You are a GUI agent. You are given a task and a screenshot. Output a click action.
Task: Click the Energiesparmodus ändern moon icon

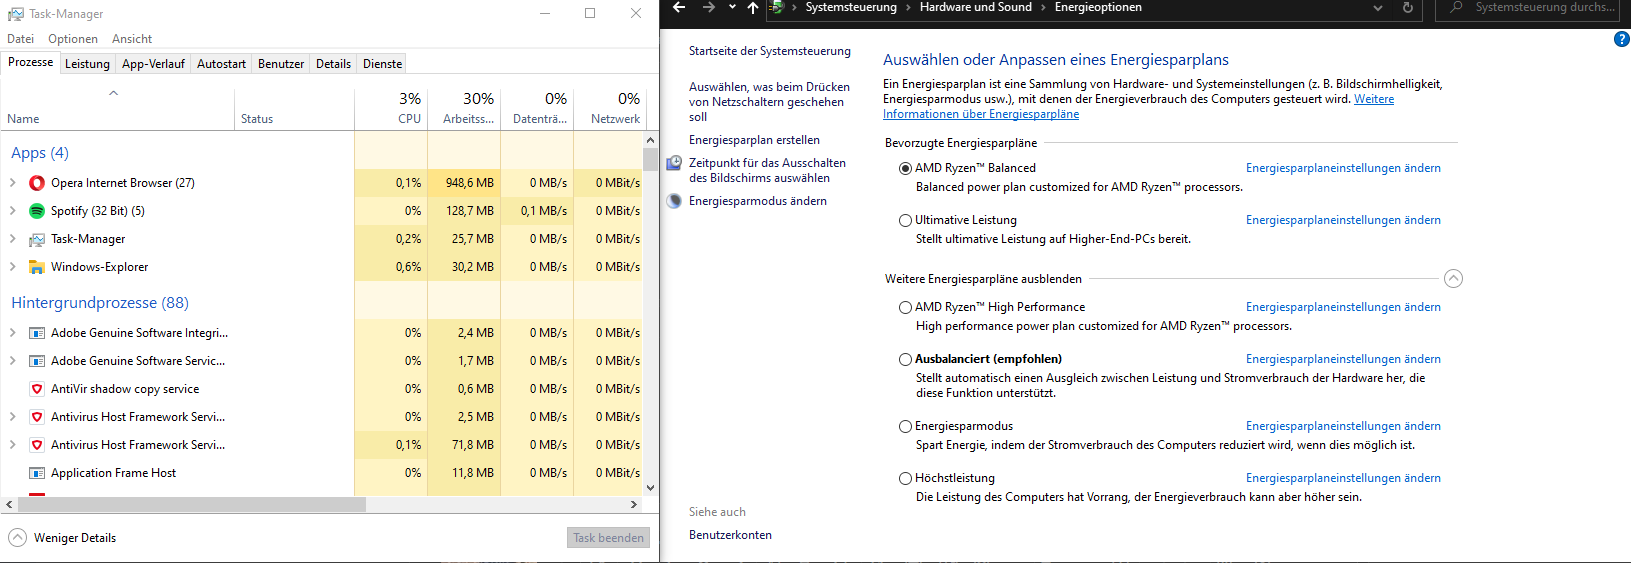[675, 201]
